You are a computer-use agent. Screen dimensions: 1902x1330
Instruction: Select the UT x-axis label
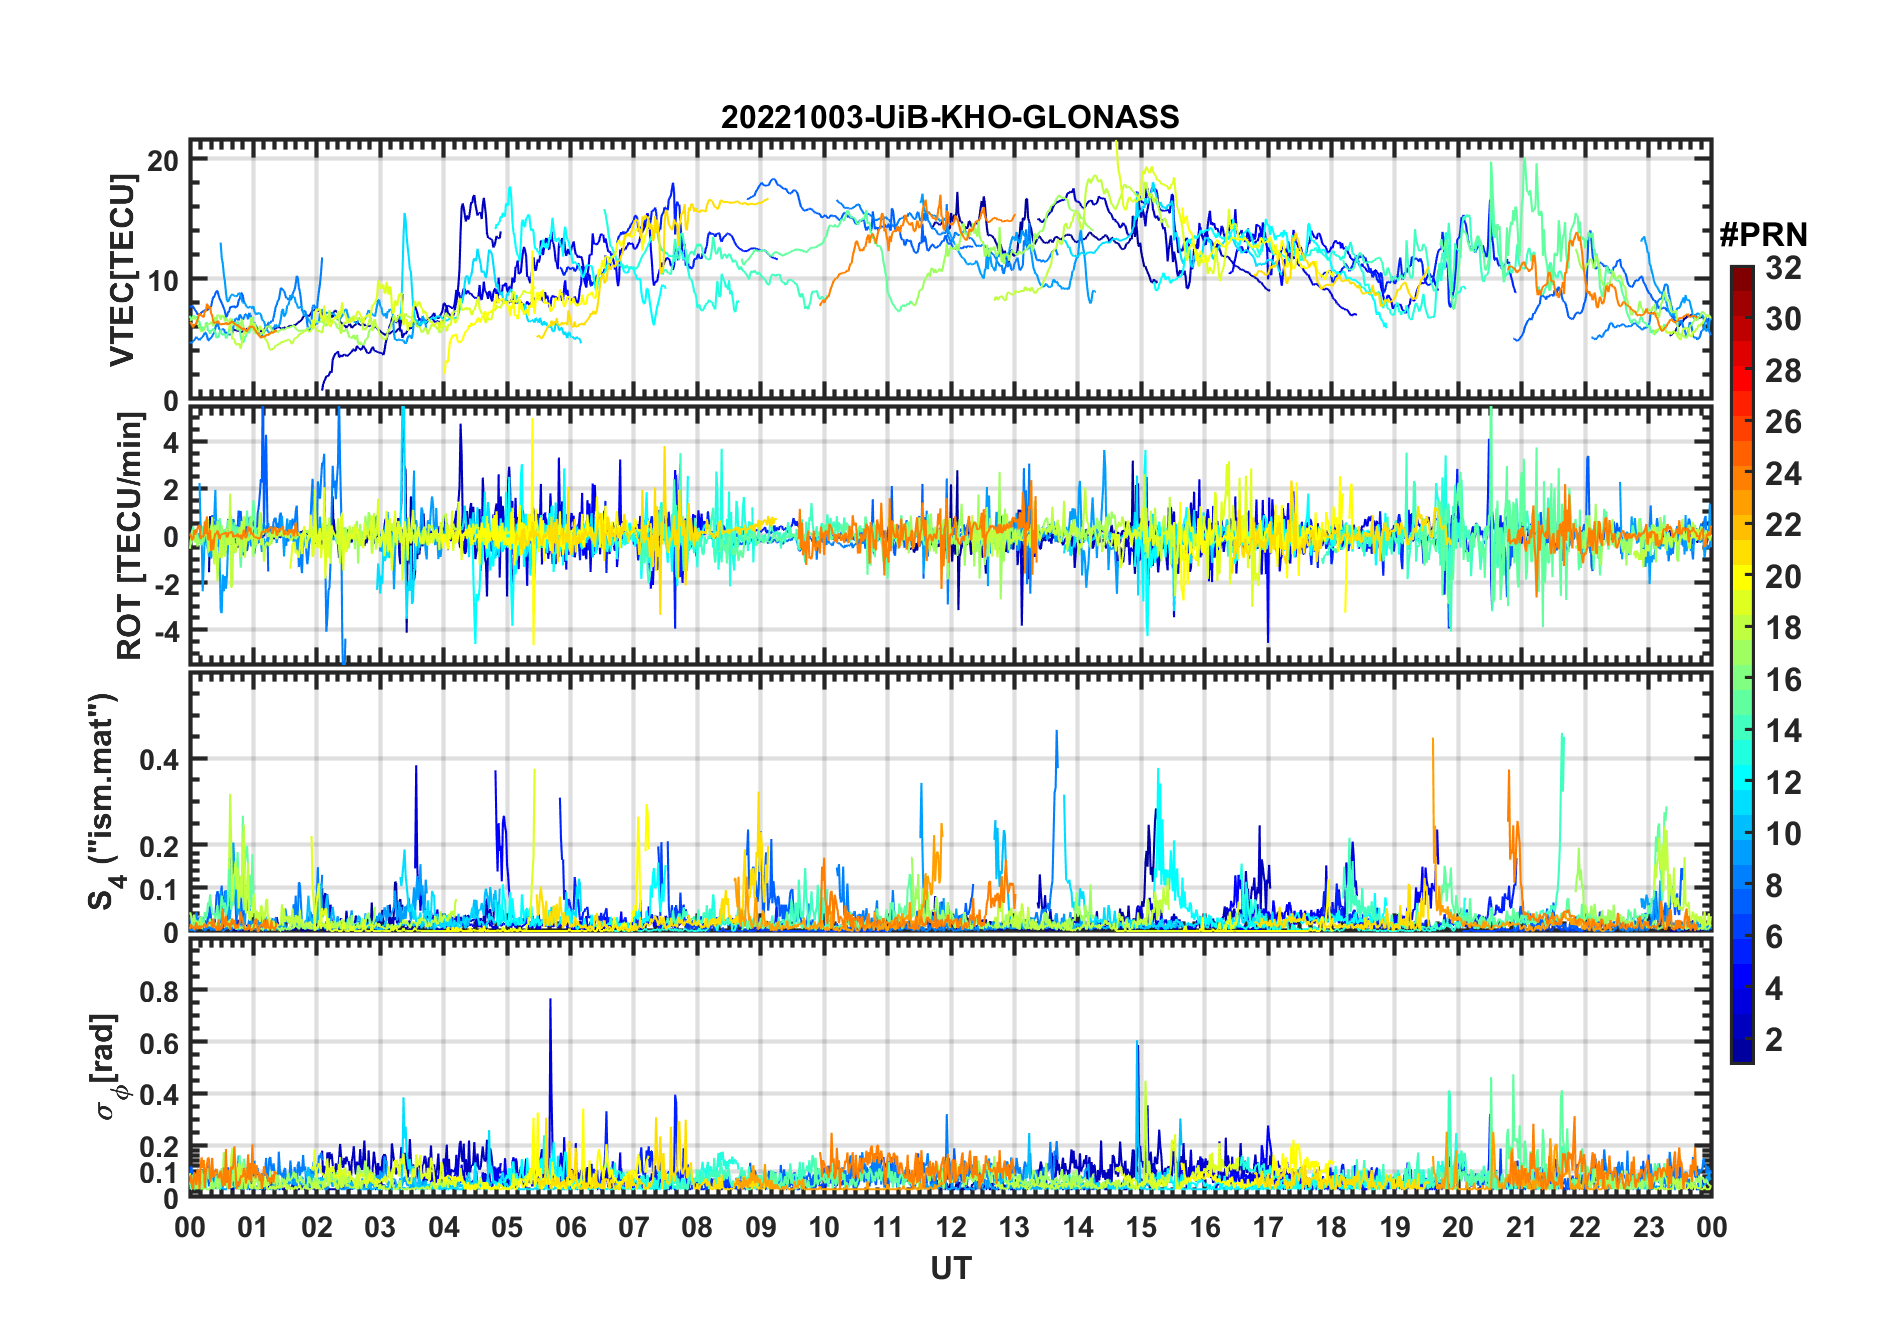951,1268
